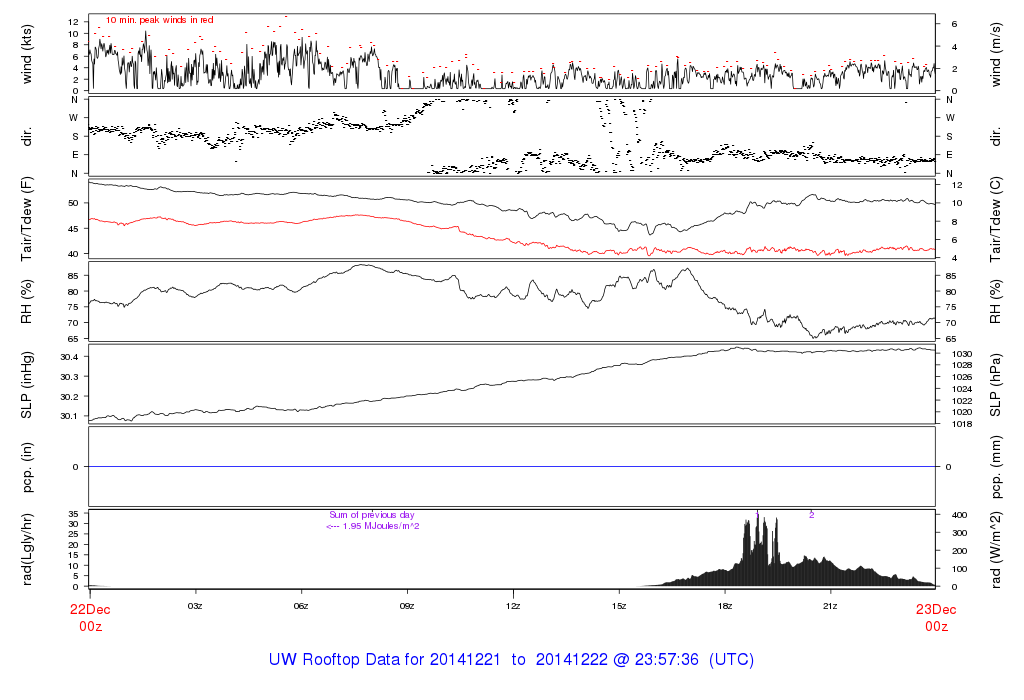Click the "Sum of previous day" annotation
1024x700 pixels.
[x=372, y=515]
